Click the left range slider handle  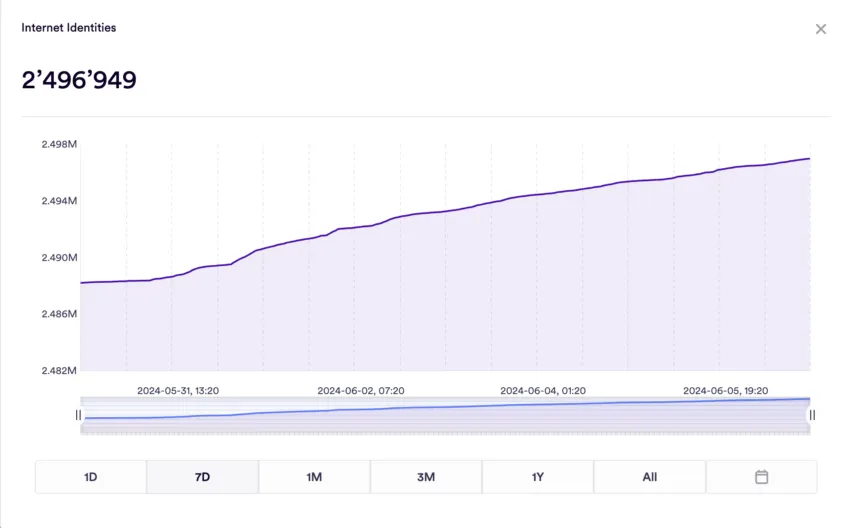pyautogui.click(x=78, y=415)
